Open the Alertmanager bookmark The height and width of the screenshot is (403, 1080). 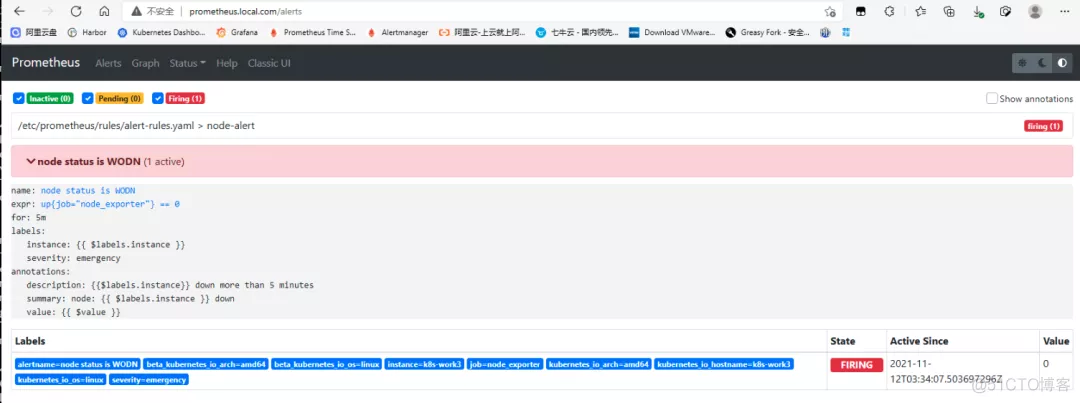pos(398,32)
